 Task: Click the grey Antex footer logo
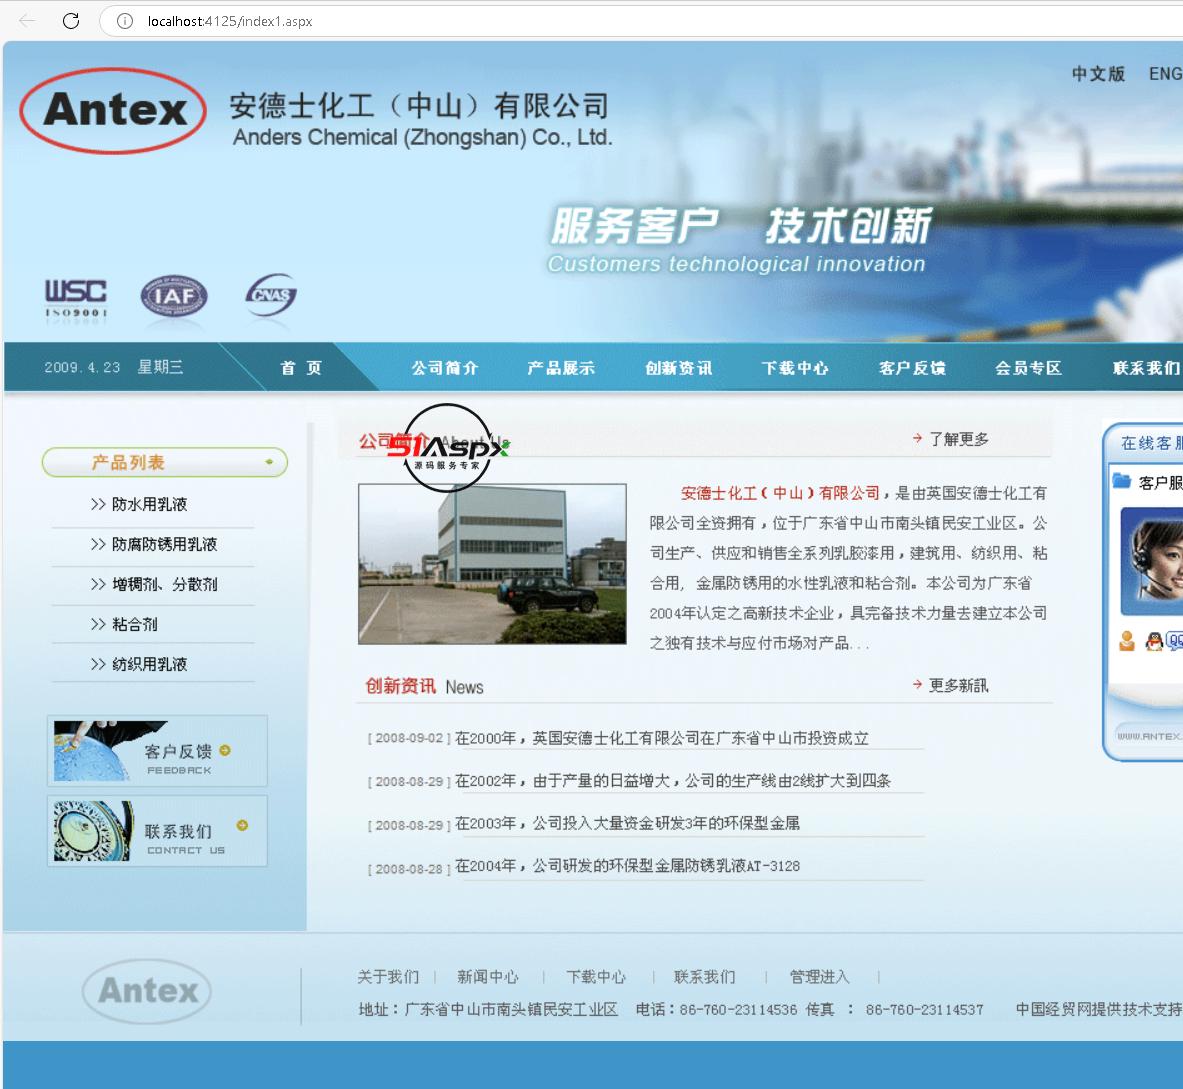click(147, 991)
